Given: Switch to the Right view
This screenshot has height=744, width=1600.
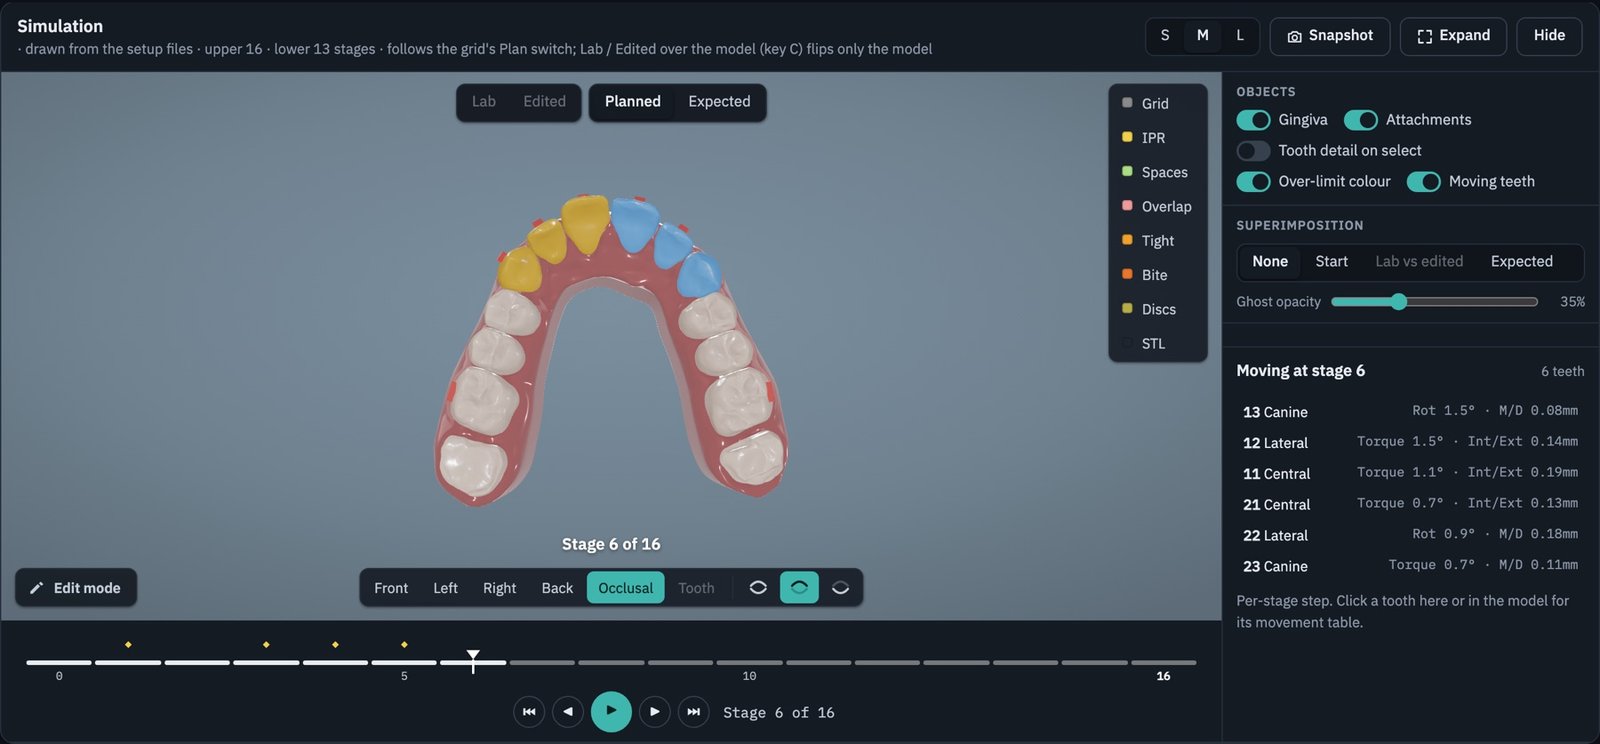Looking at the screenshot, I should pos(499,588).
